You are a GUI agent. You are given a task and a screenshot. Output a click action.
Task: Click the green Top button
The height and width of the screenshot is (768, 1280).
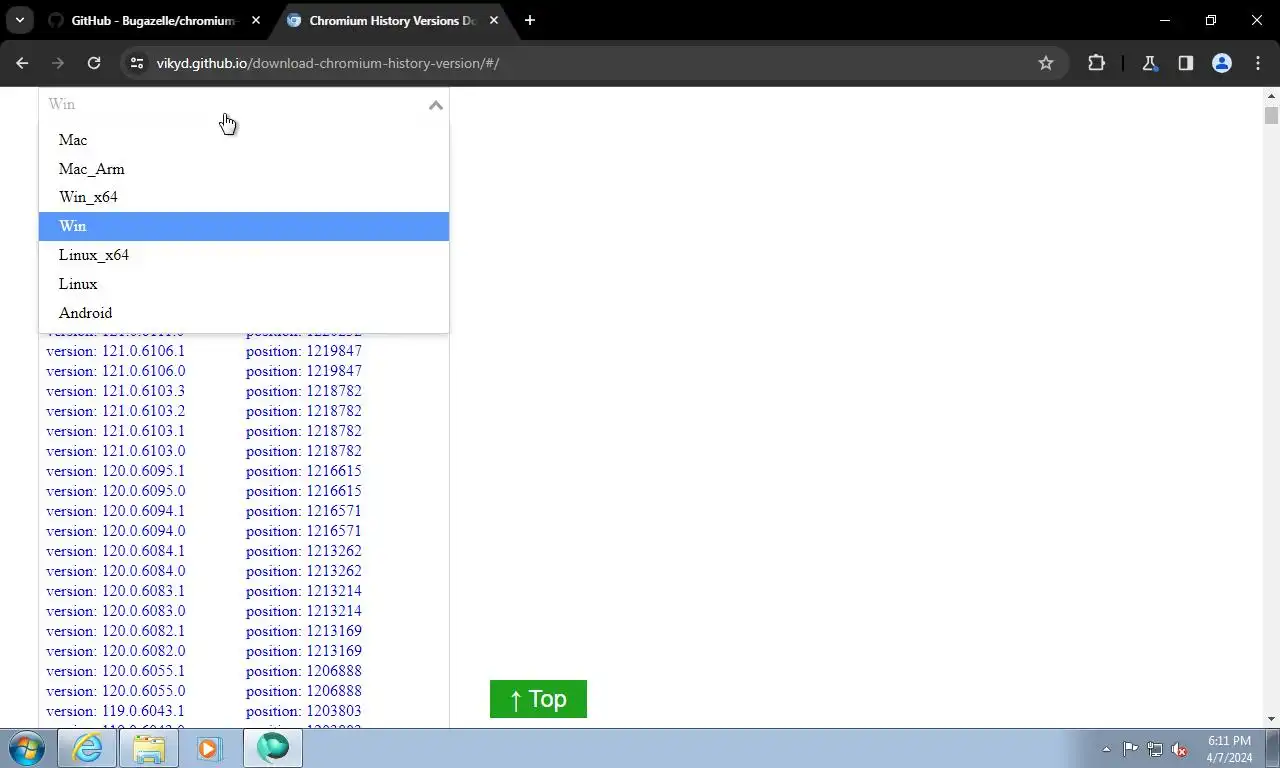tap(538, 699)
